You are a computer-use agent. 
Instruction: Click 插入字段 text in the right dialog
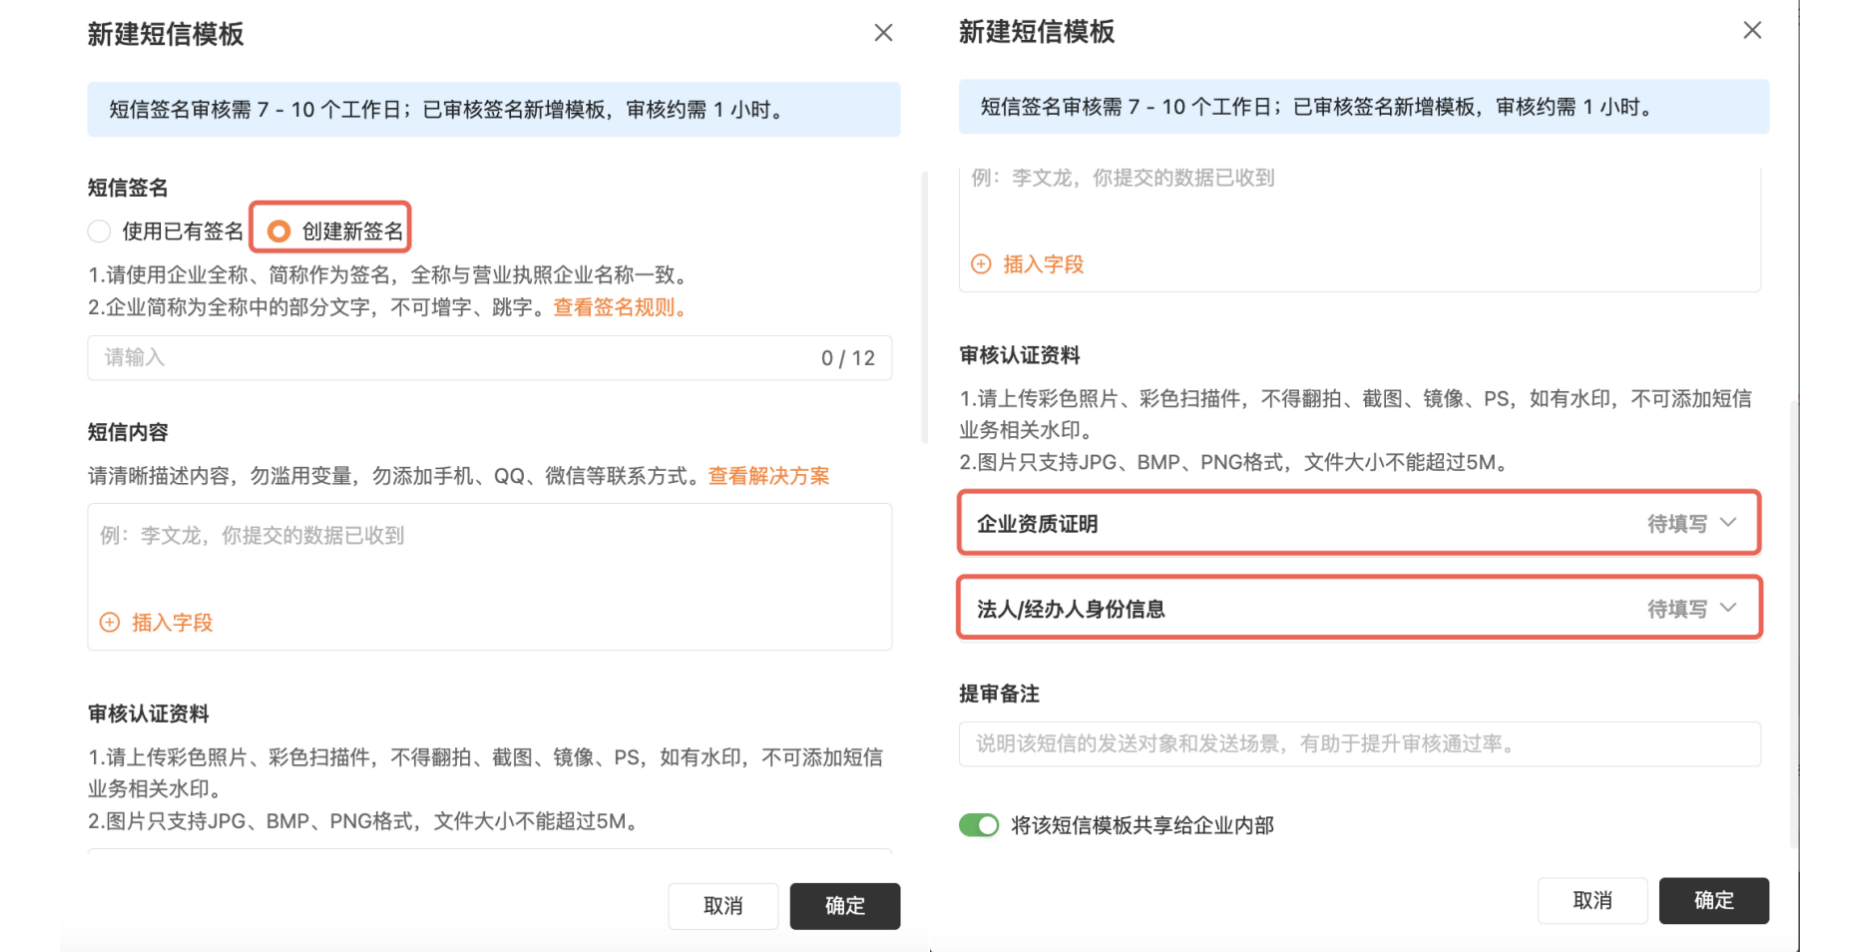1043,264
